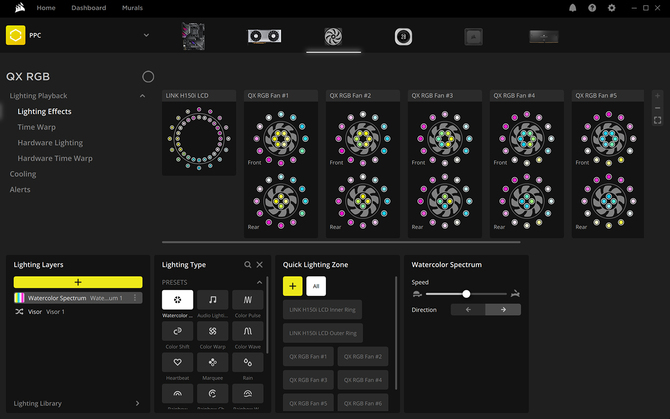
Task: Choose the Rain preset
Action: pos(247,362)
